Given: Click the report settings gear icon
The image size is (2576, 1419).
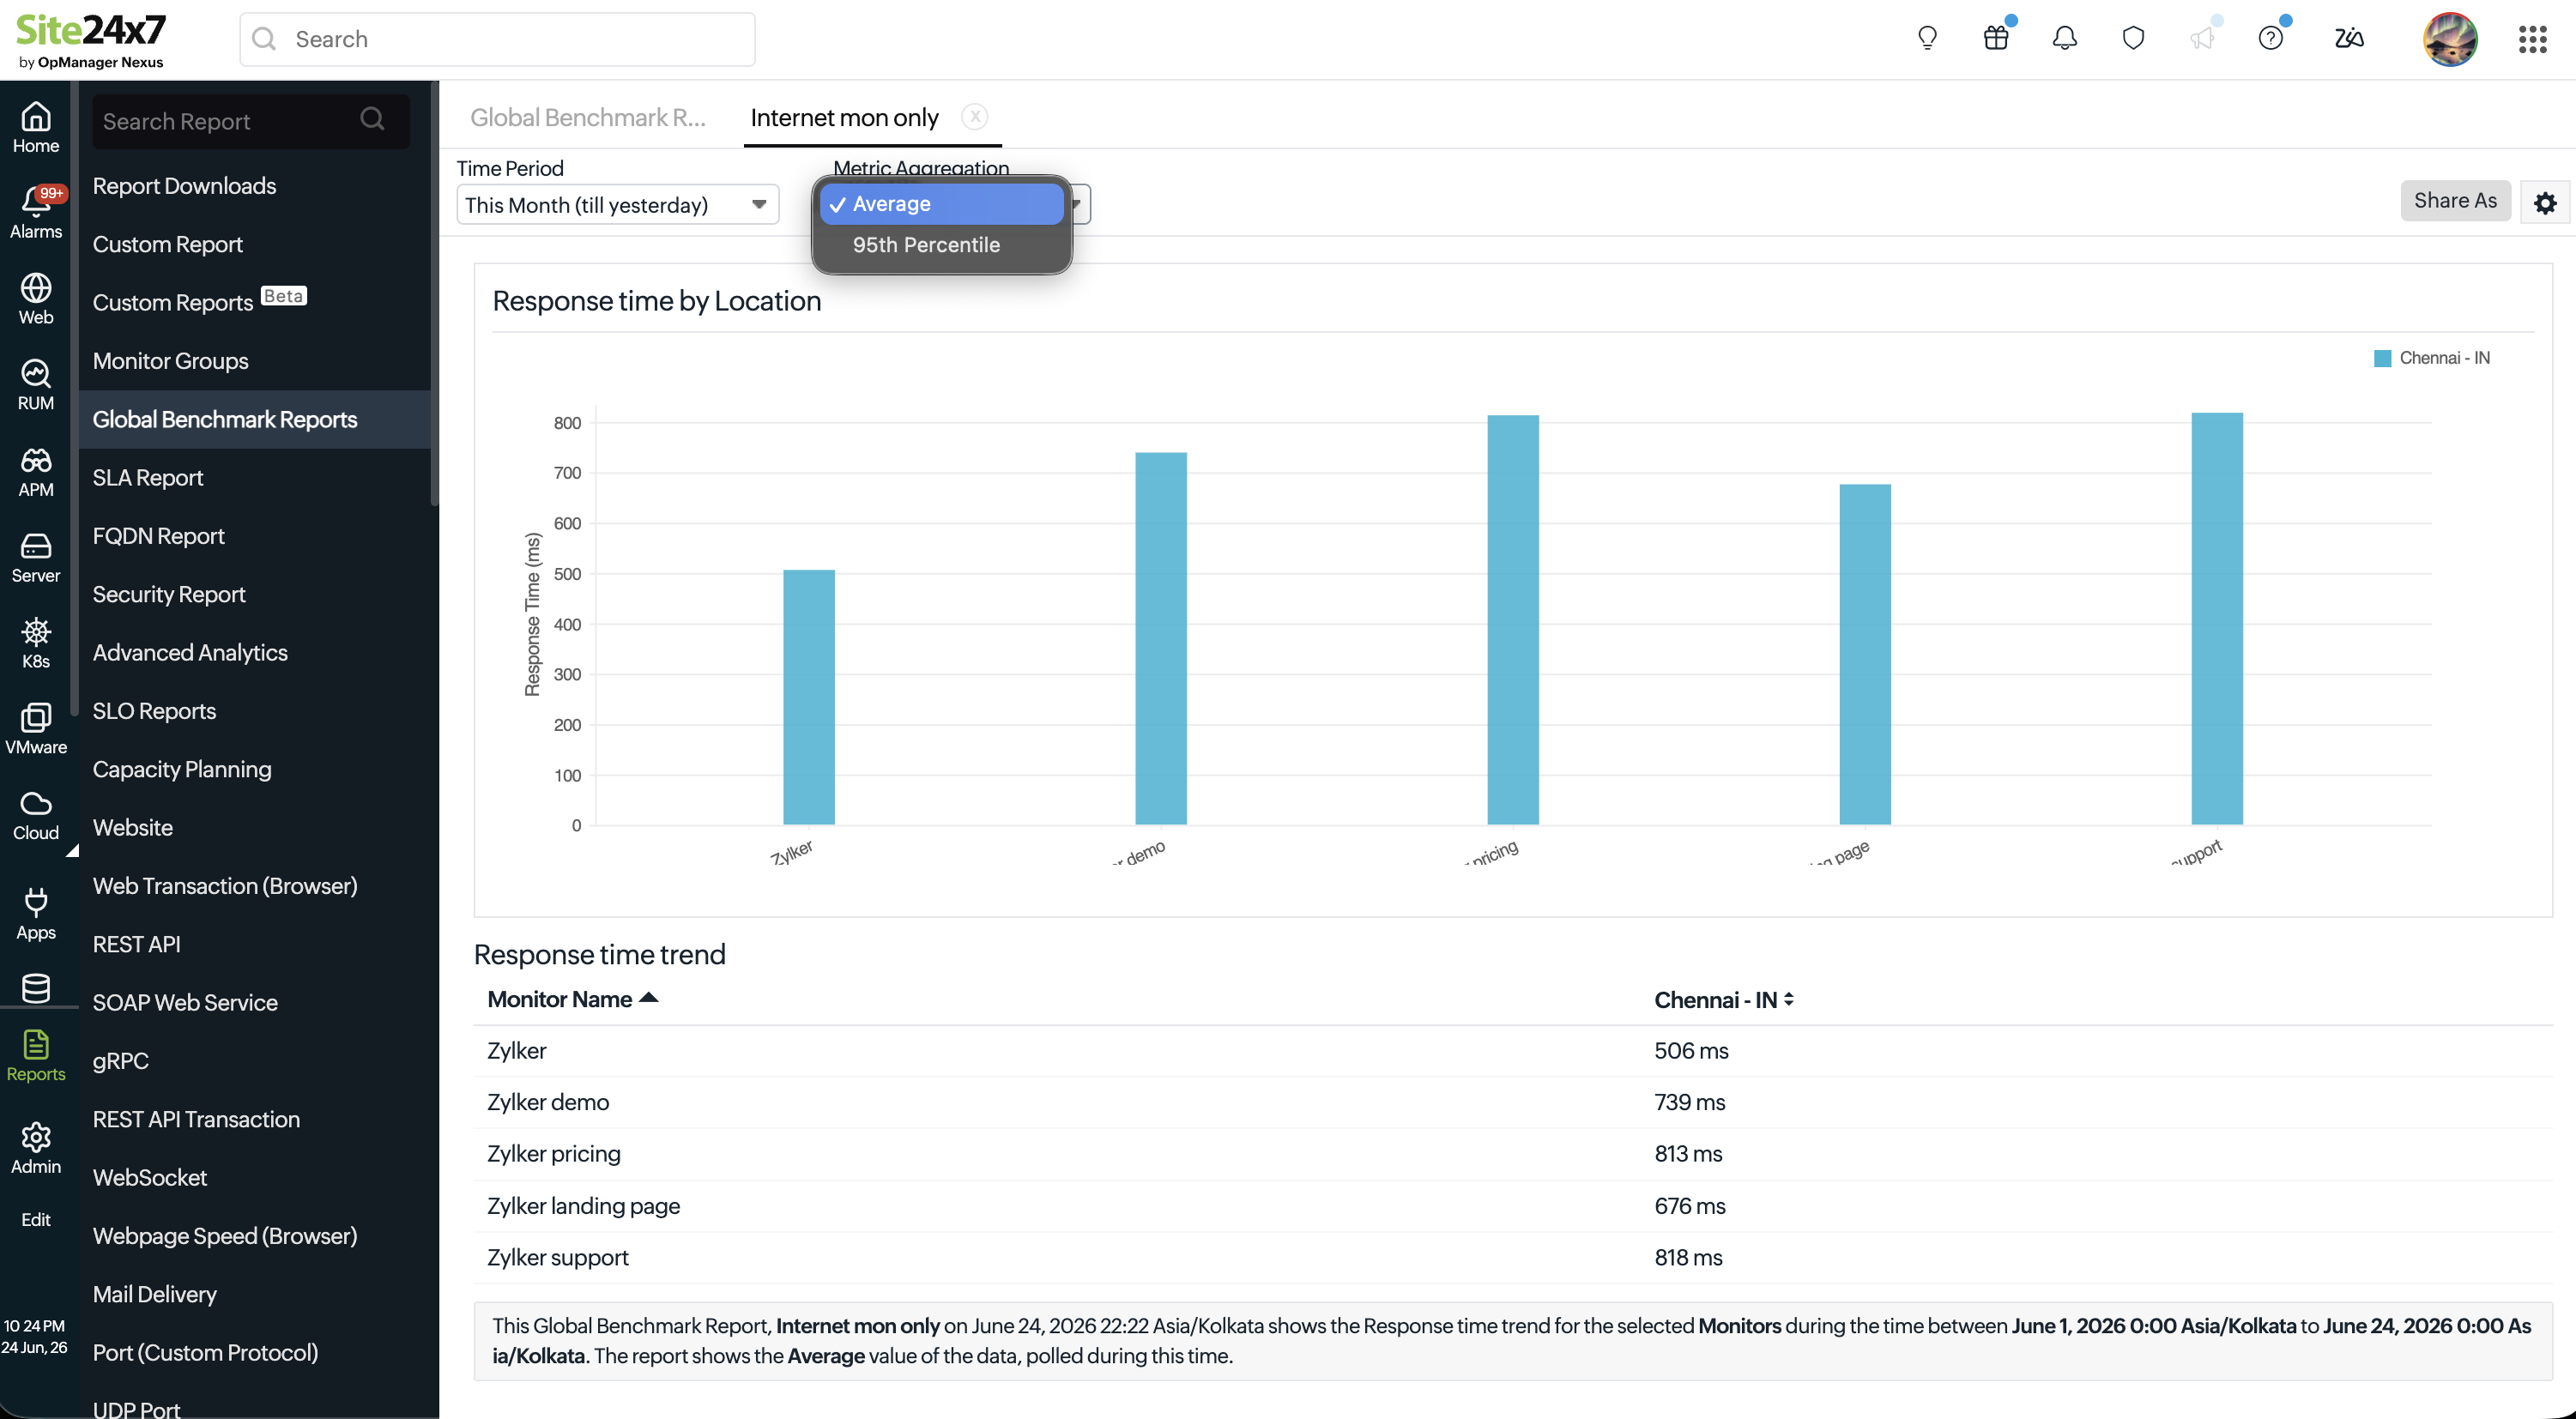Looking at the screenshot, I should click(x=2544, y=203).
